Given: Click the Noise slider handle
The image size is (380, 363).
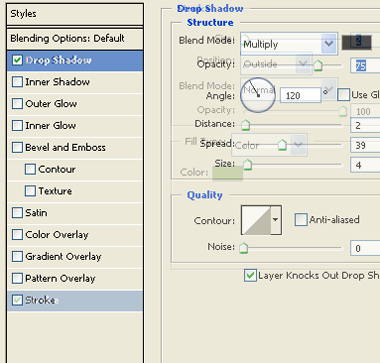Looking at the screenshot, I should pyautogui.click(x=244, y=248).
